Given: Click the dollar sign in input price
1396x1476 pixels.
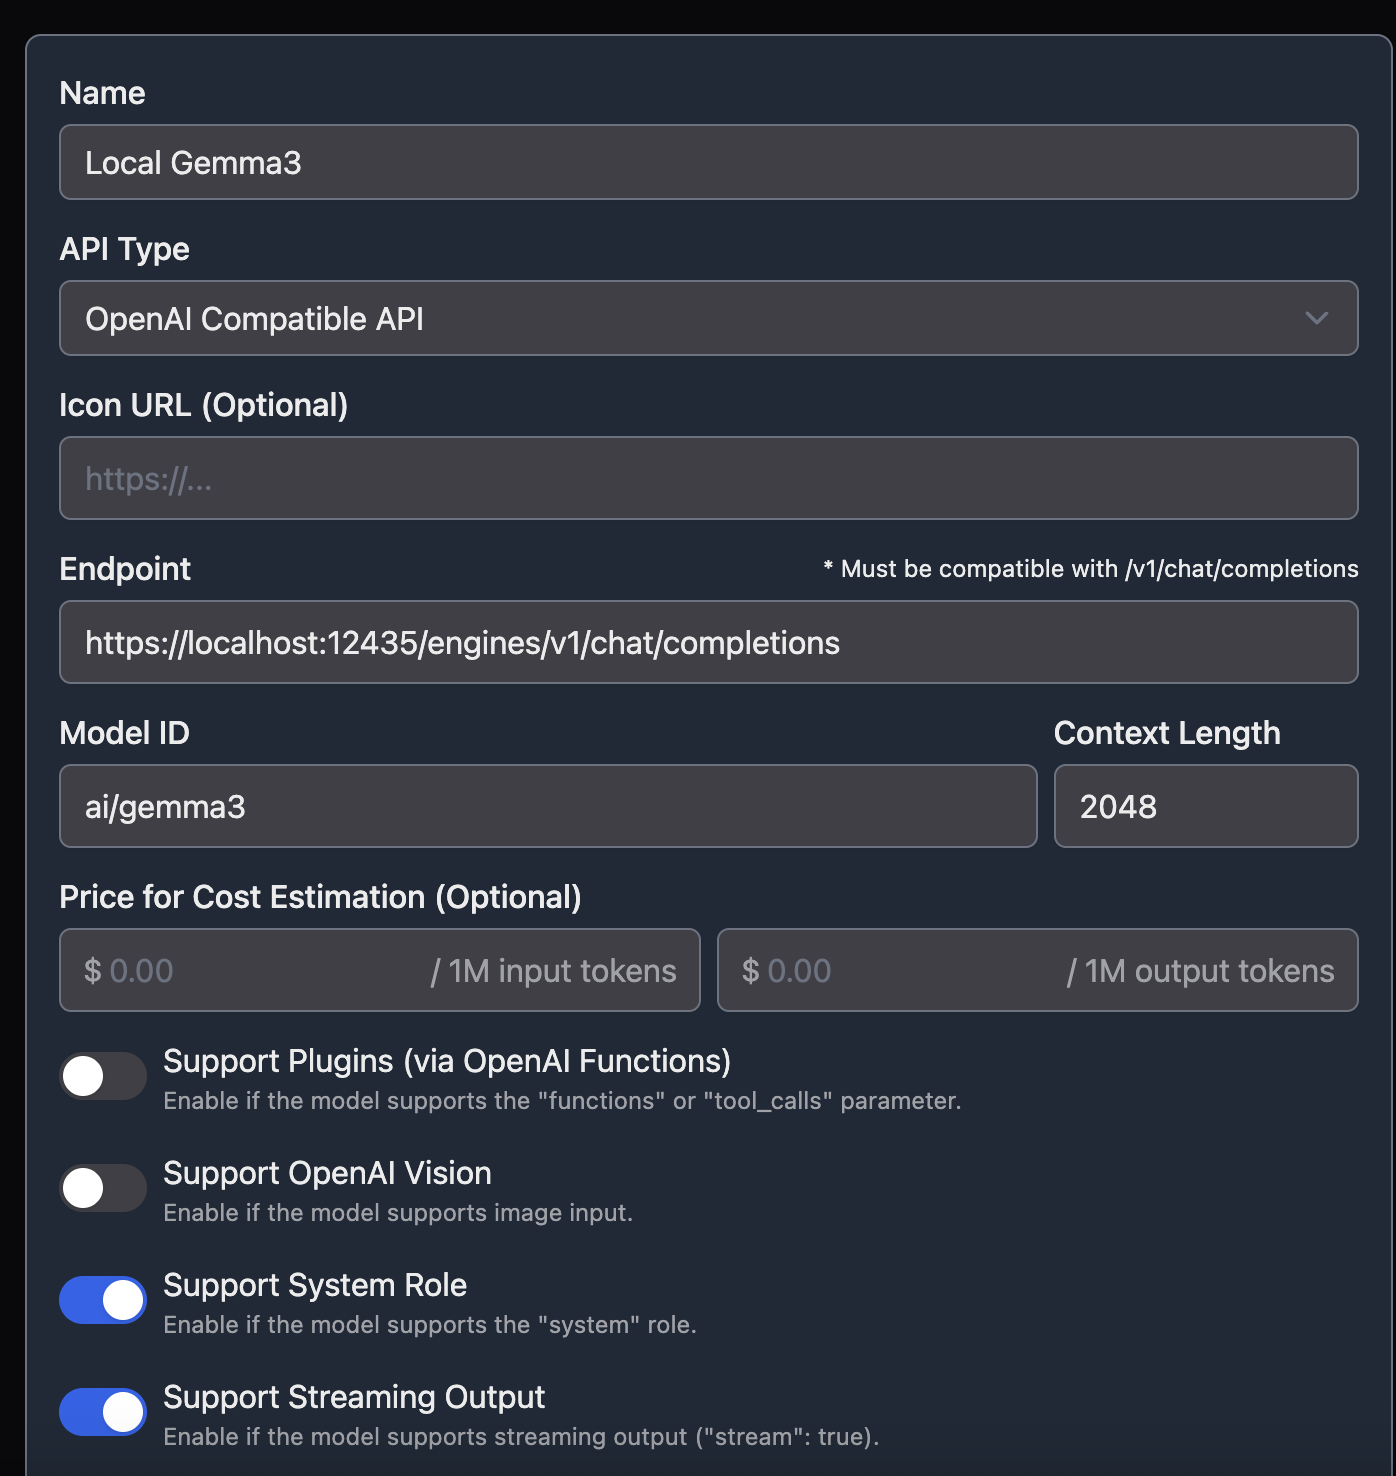Looking at the screenshot, I should 93,971.
